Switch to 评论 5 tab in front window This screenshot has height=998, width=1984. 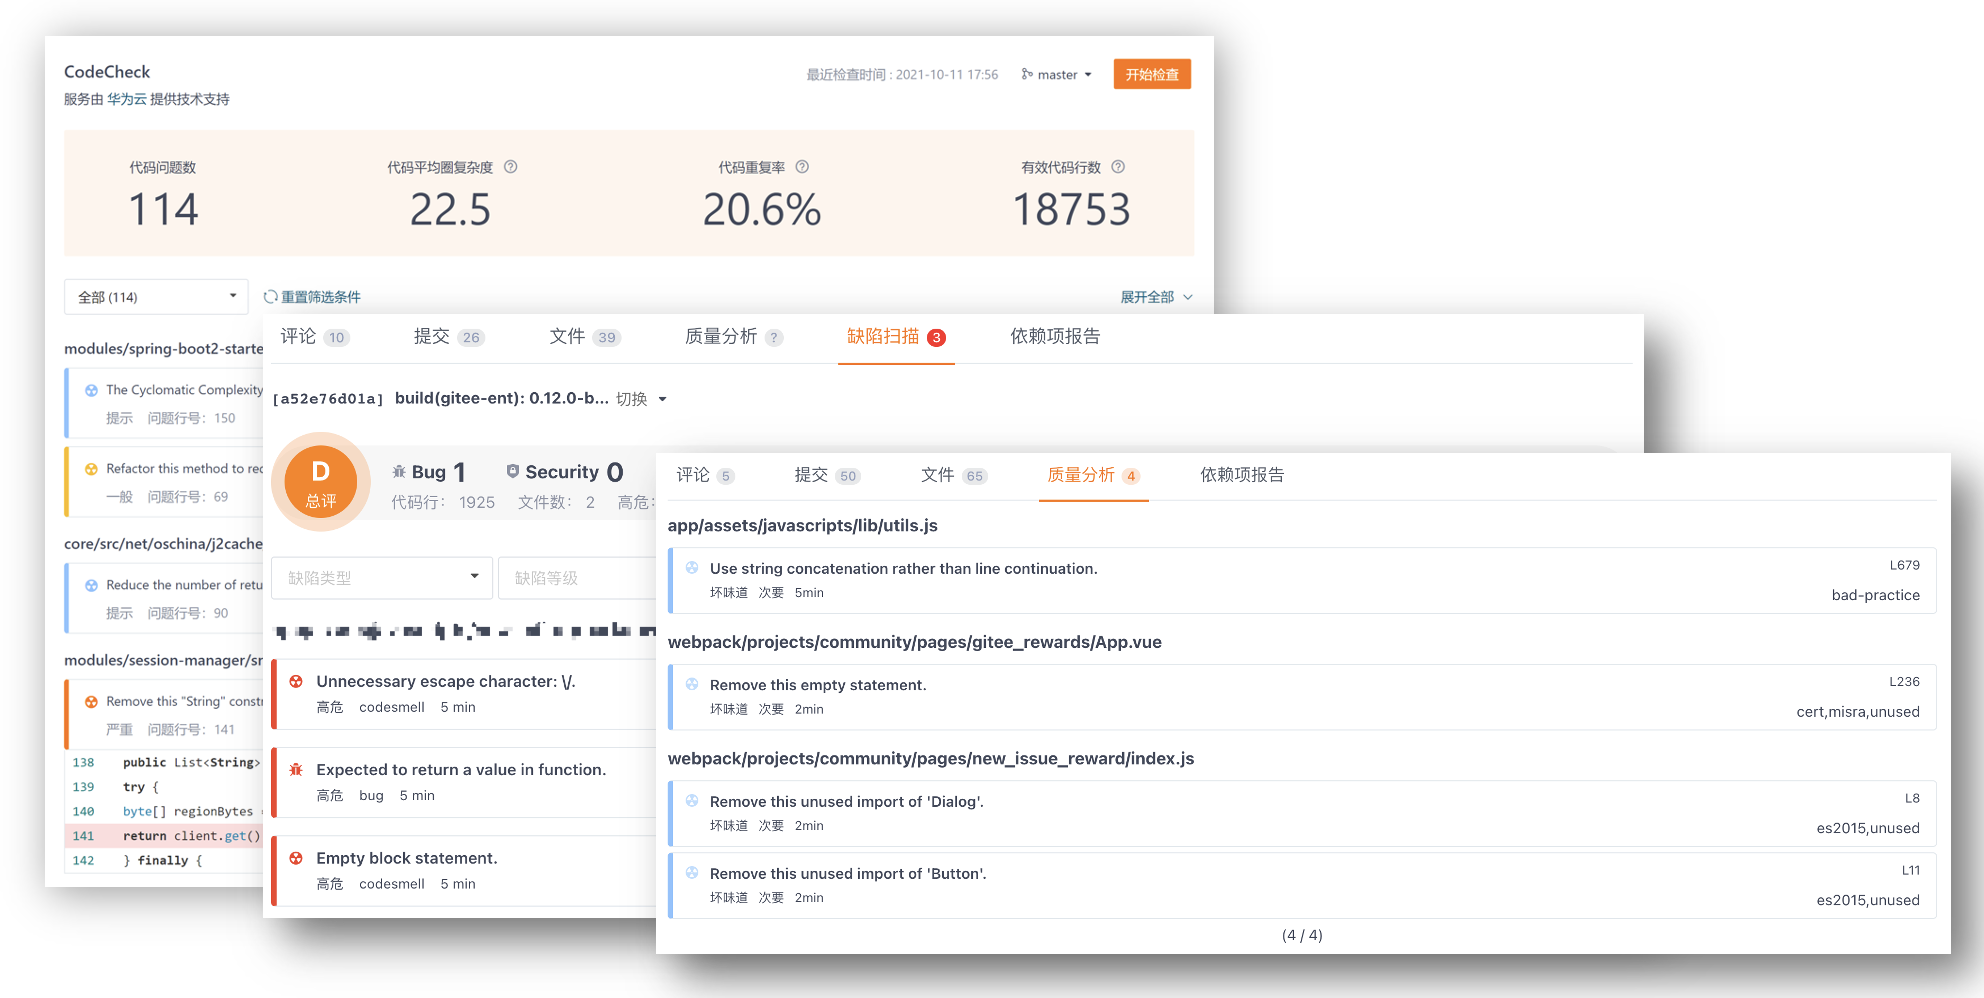click(x=705, y=475)
